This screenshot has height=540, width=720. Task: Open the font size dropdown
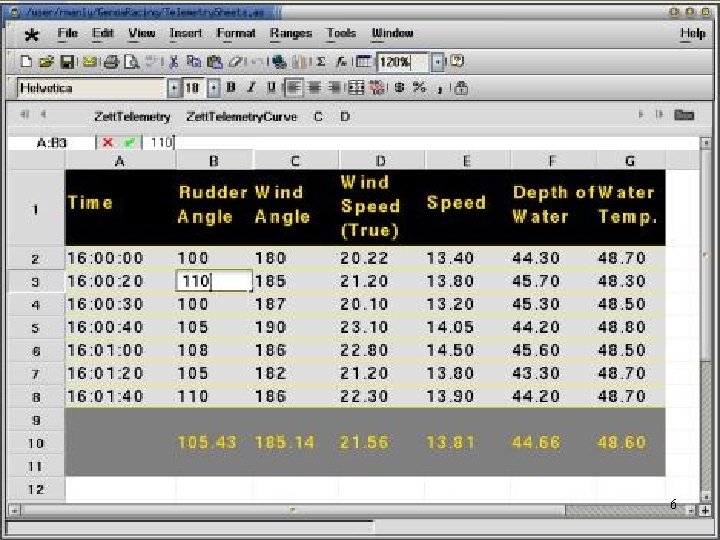(214, 88)
